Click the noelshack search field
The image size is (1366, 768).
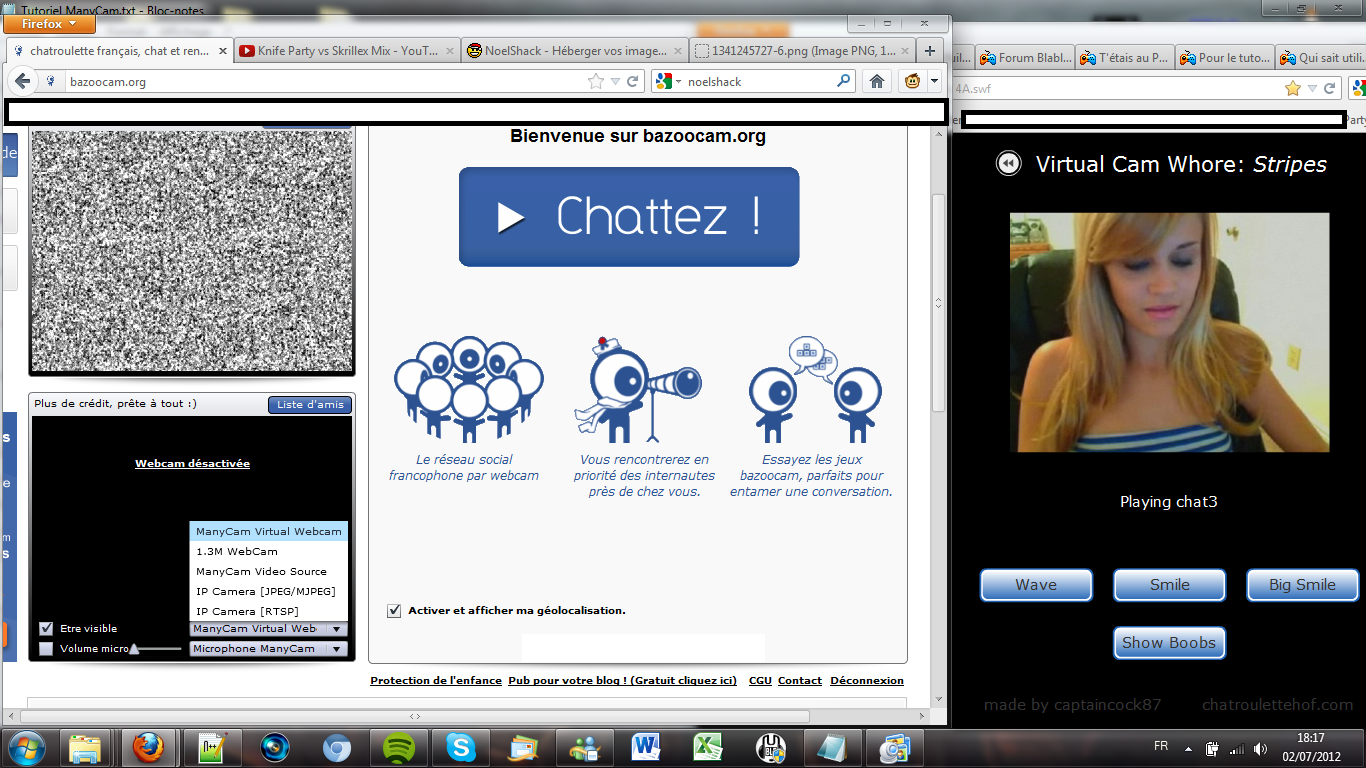coord(759,81)
